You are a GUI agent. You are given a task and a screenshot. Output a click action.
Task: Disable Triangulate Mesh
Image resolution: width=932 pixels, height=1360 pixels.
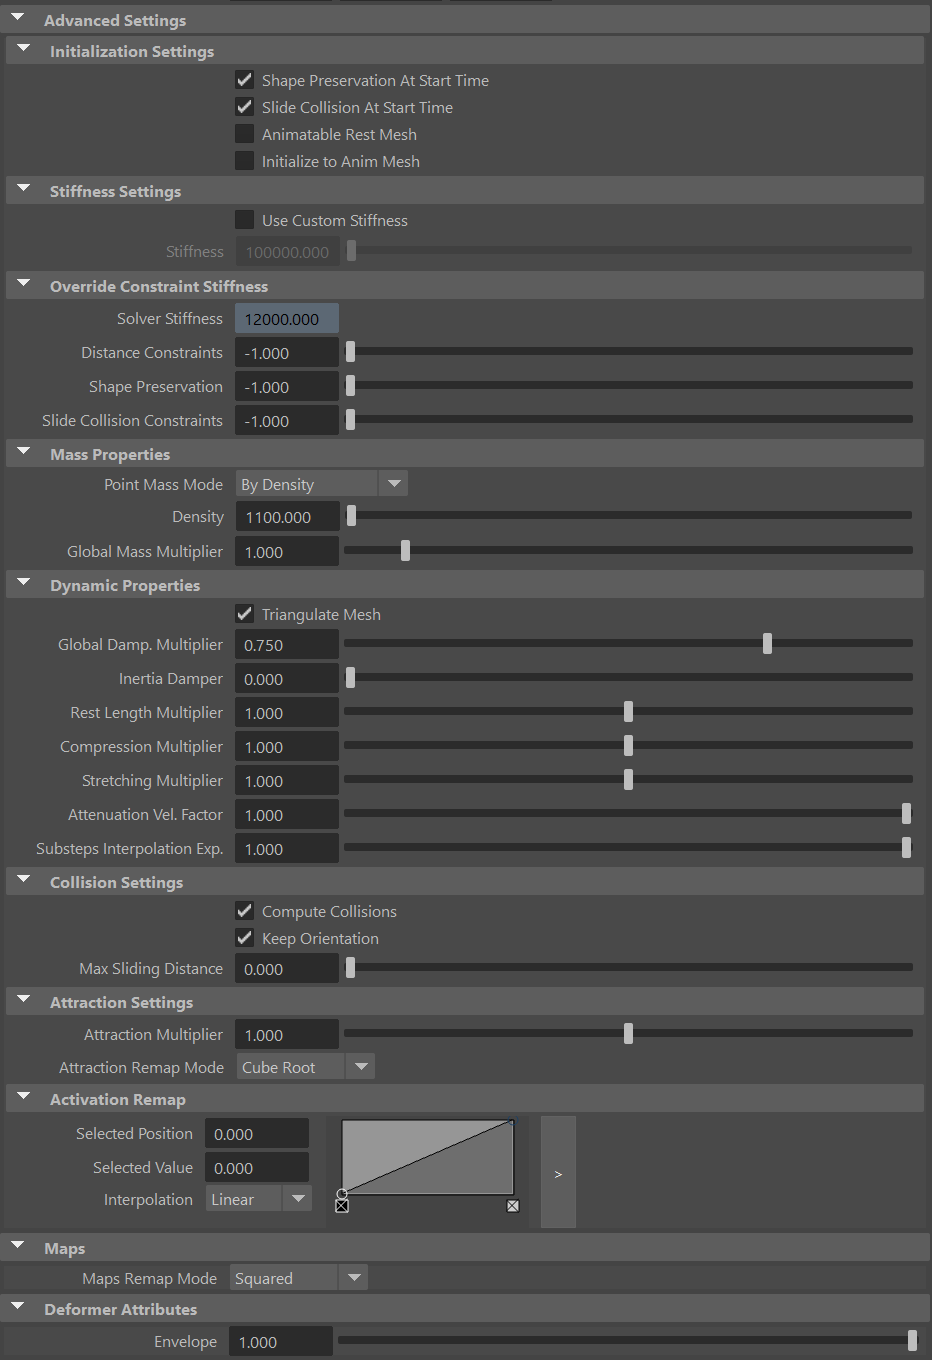tap(244, 614)
